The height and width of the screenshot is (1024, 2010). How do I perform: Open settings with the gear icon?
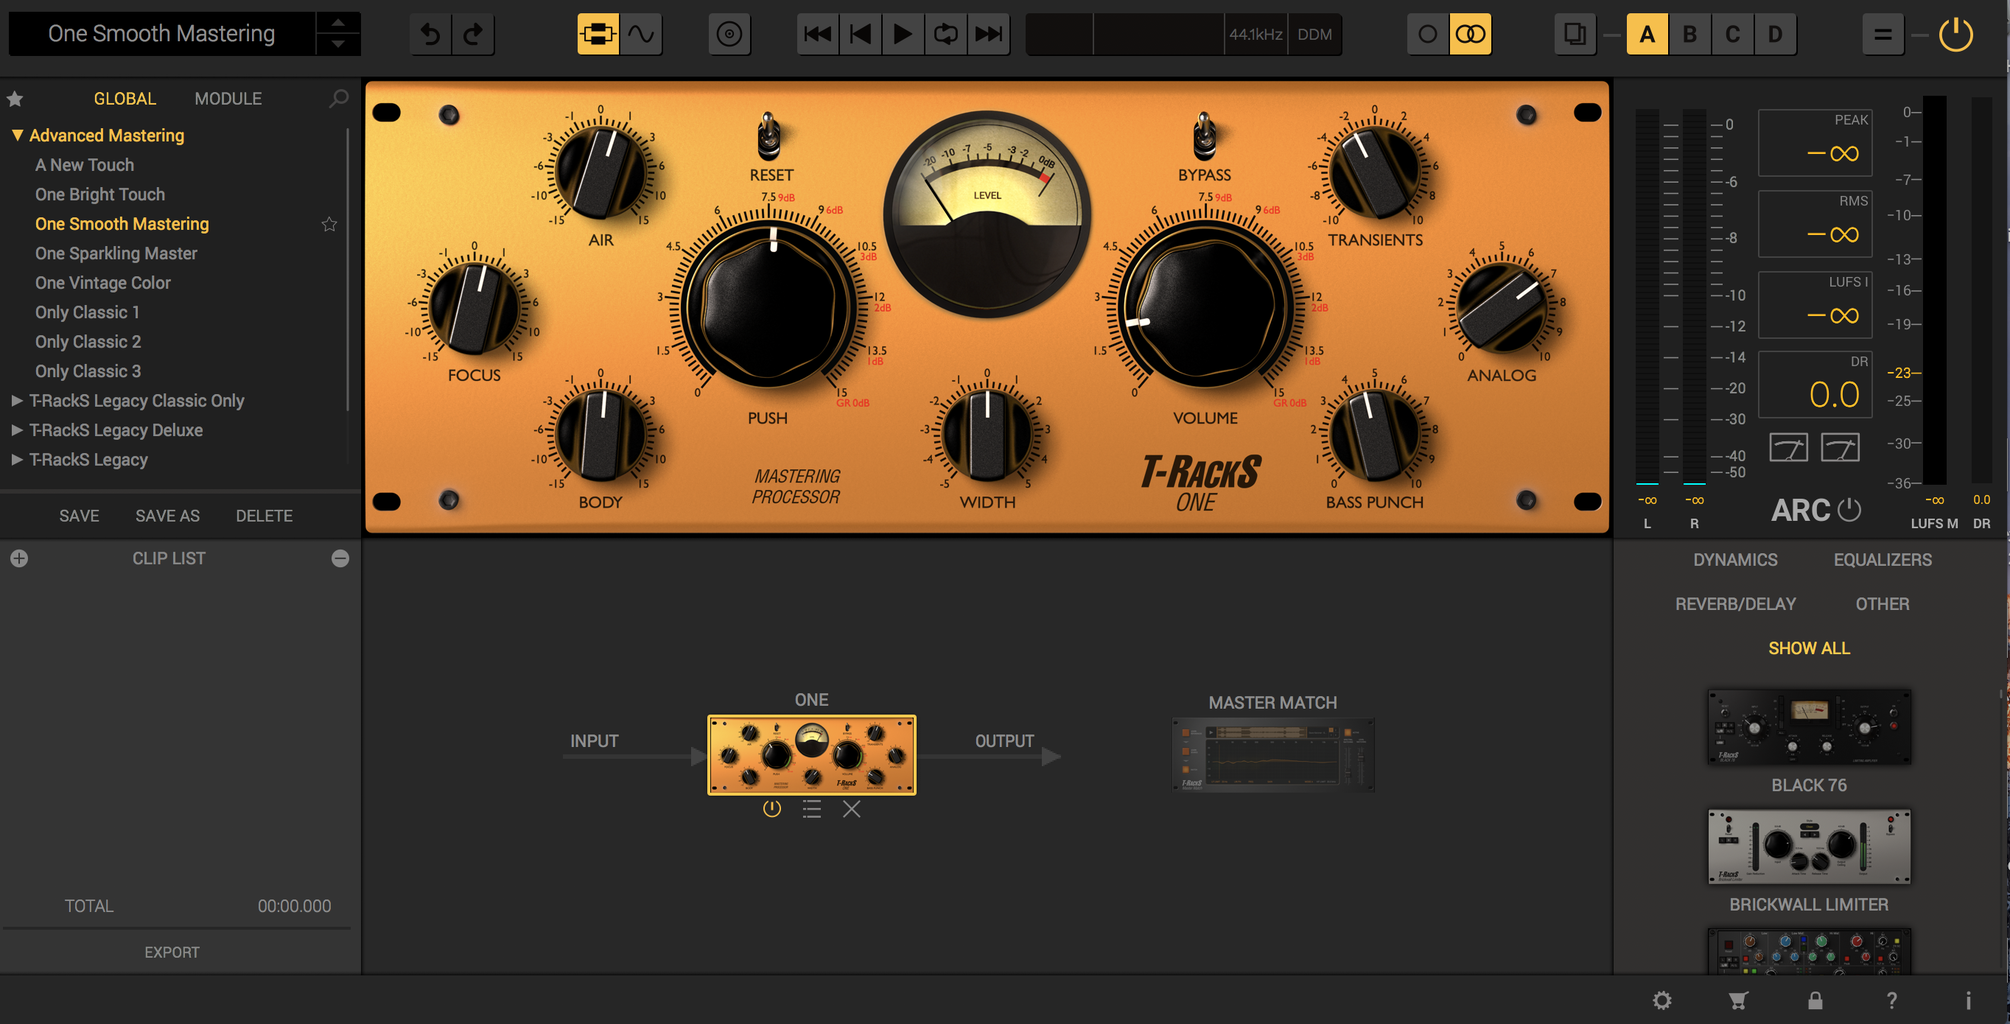(1662, 1000)
